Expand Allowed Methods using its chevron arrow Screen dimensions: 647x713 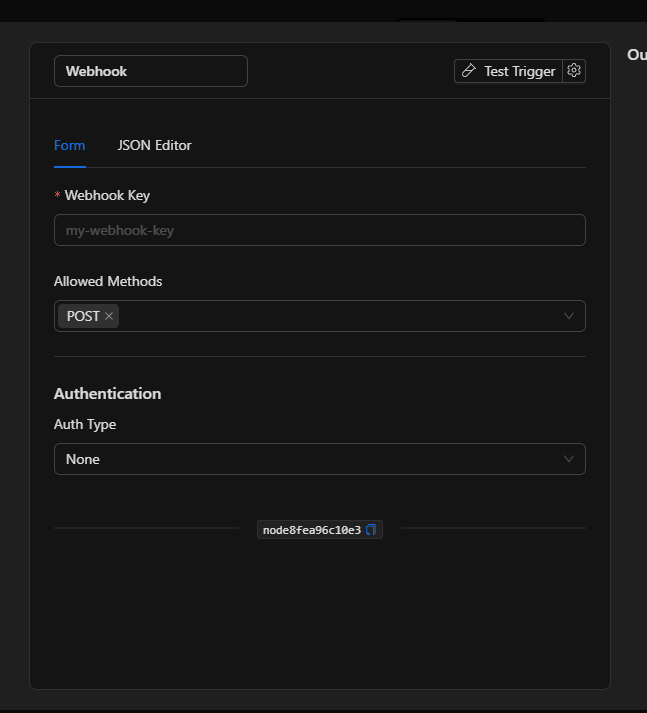[568, 316]
